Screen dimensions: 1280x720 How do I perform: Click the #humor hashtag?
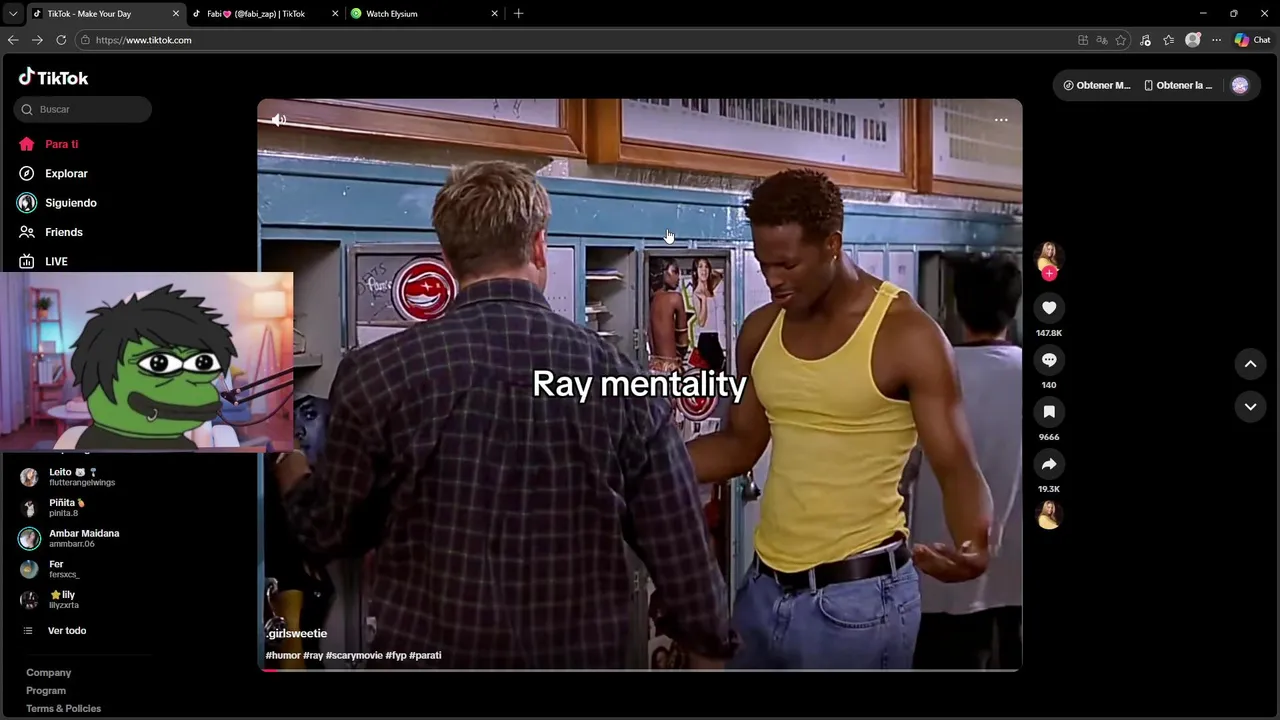click(283, 656)
